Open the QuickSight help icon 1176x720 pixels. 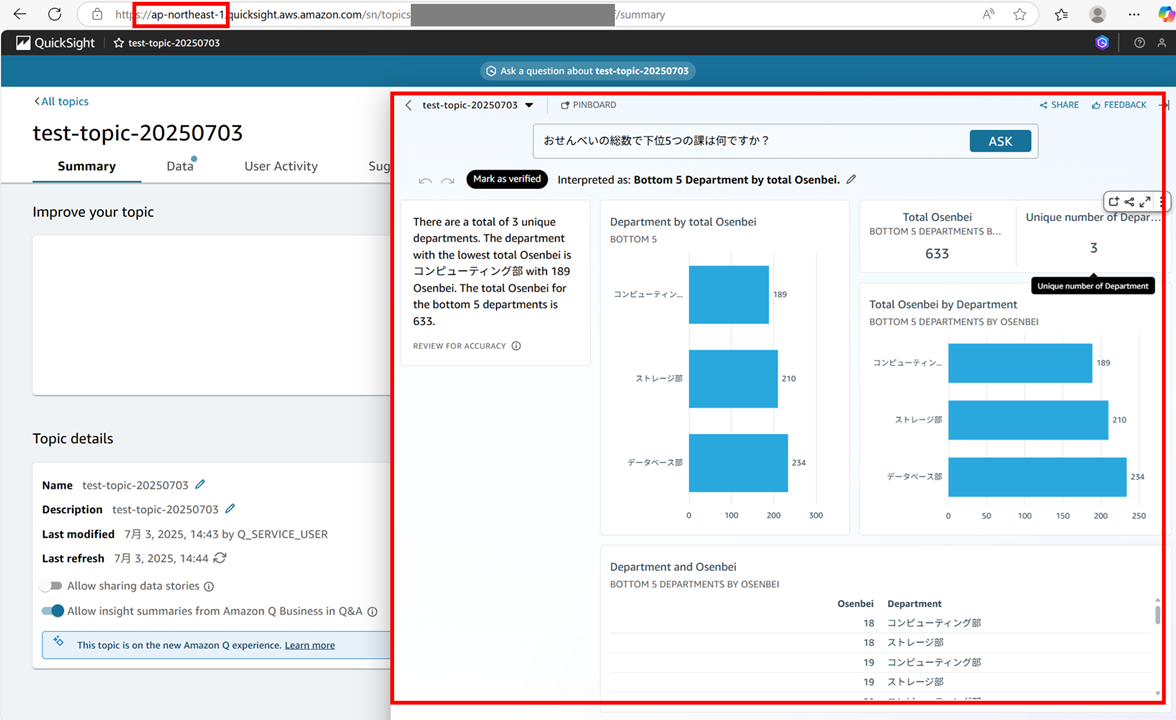[x=1139, y=43]
